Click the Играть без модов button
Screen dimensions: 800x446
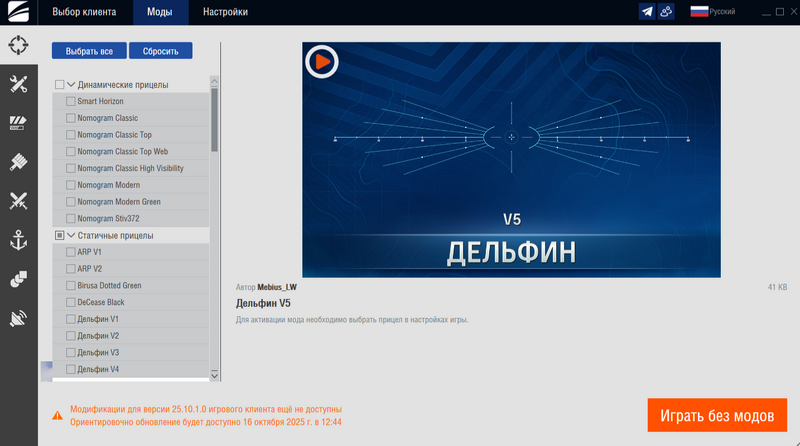pyautogui.click(x=717, y=415)
